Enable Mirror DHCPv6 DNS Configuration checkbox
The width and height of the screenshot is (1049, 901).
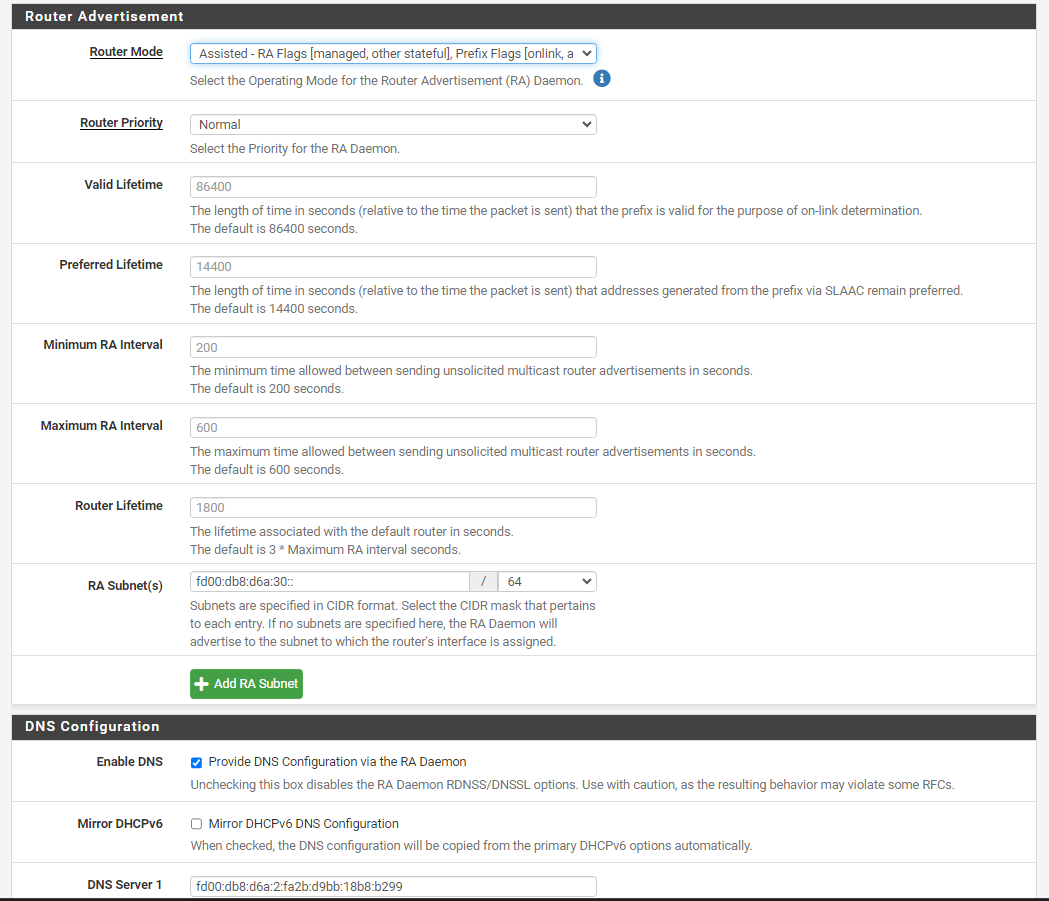click(x=196, y=824)
